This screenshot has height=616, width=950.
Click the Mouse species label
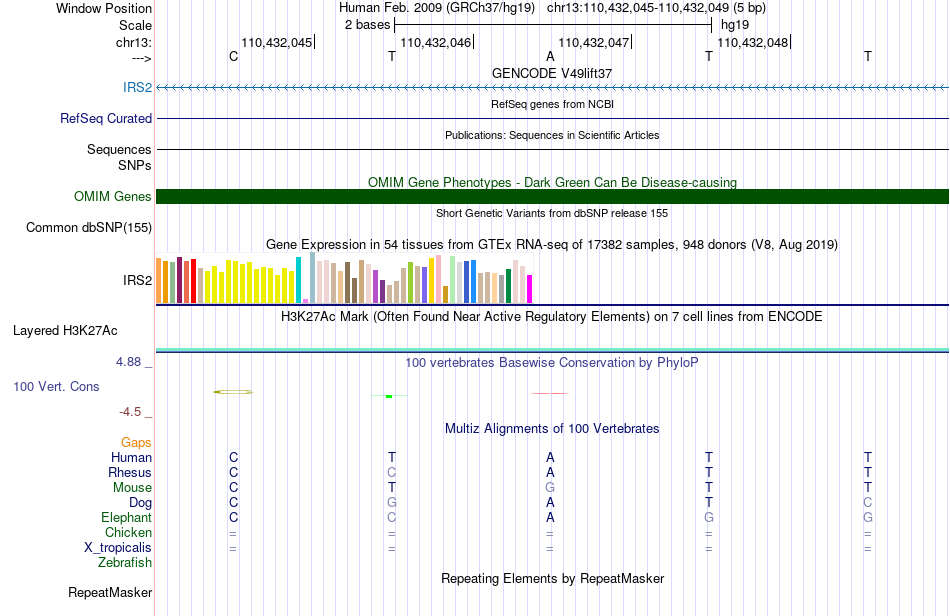(132, 488)
